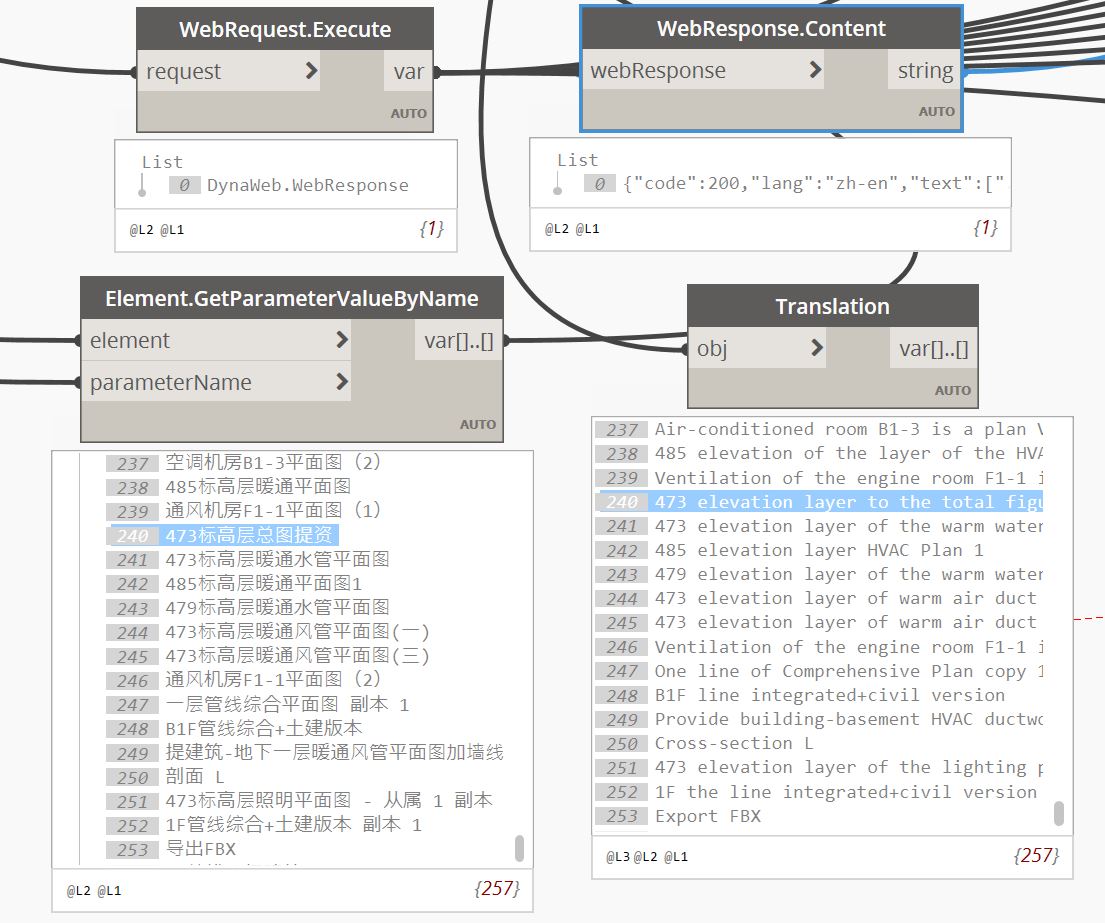Viewport: 1105px width, 923px height.
Task: Open AUTO lacing menu on Translation node
Action: pyautogui.click(x=953, y=390)
